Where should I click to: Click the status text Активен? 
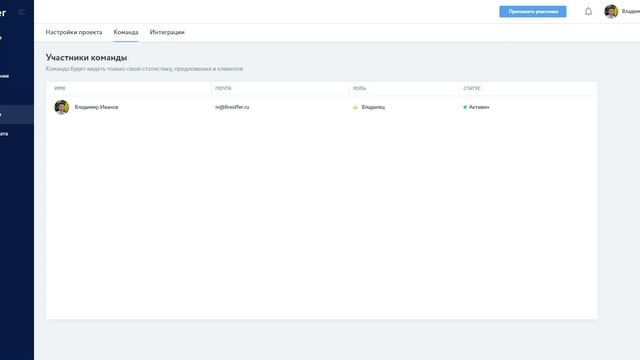pos(479,107)
